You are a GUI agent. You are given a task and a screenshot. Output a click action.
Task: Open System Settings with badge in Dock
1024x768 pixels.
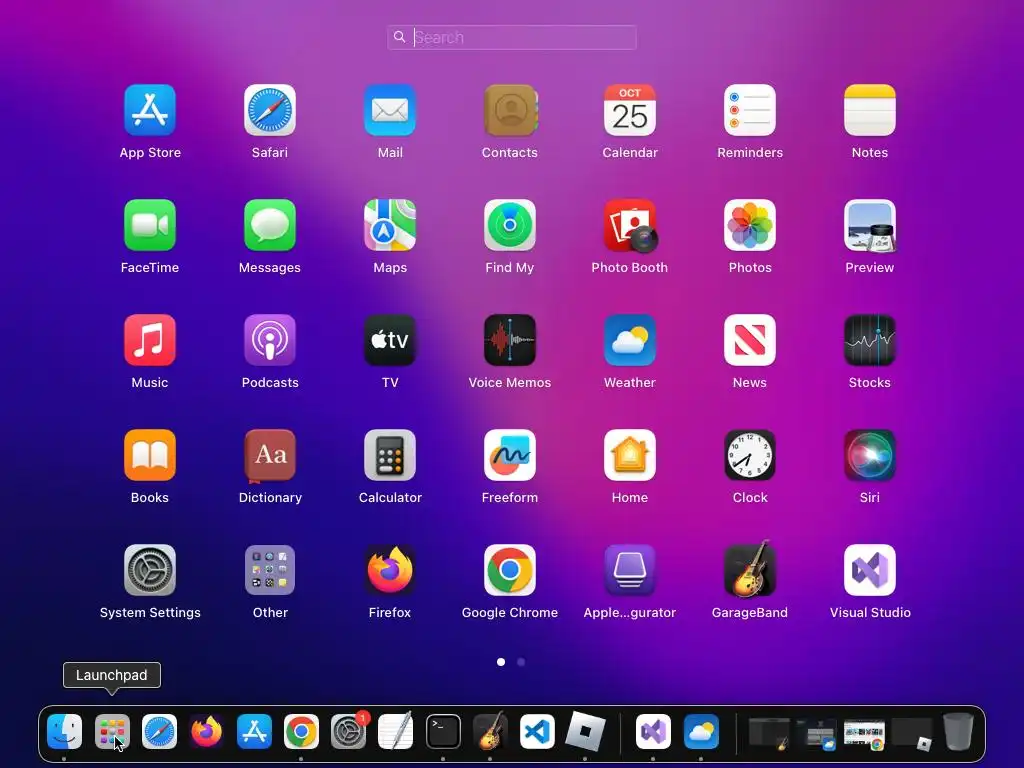click(349, 731)
